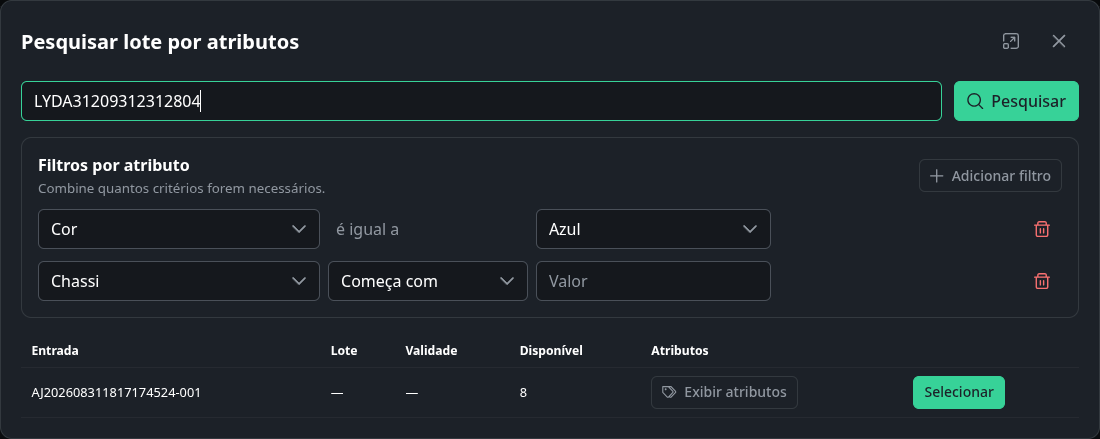Image resolution: width=1100 pixels, height=439 pixels.
Task: Click the Entrada column header
Action: pyautogui.click(x=55, y=351)
